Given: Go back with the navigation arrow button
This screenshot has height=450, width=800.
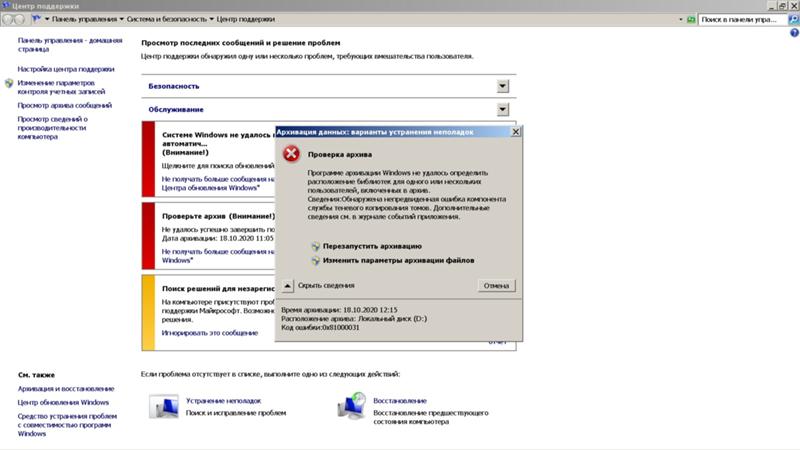Looking at the screenshot, I should click(7, 19).
